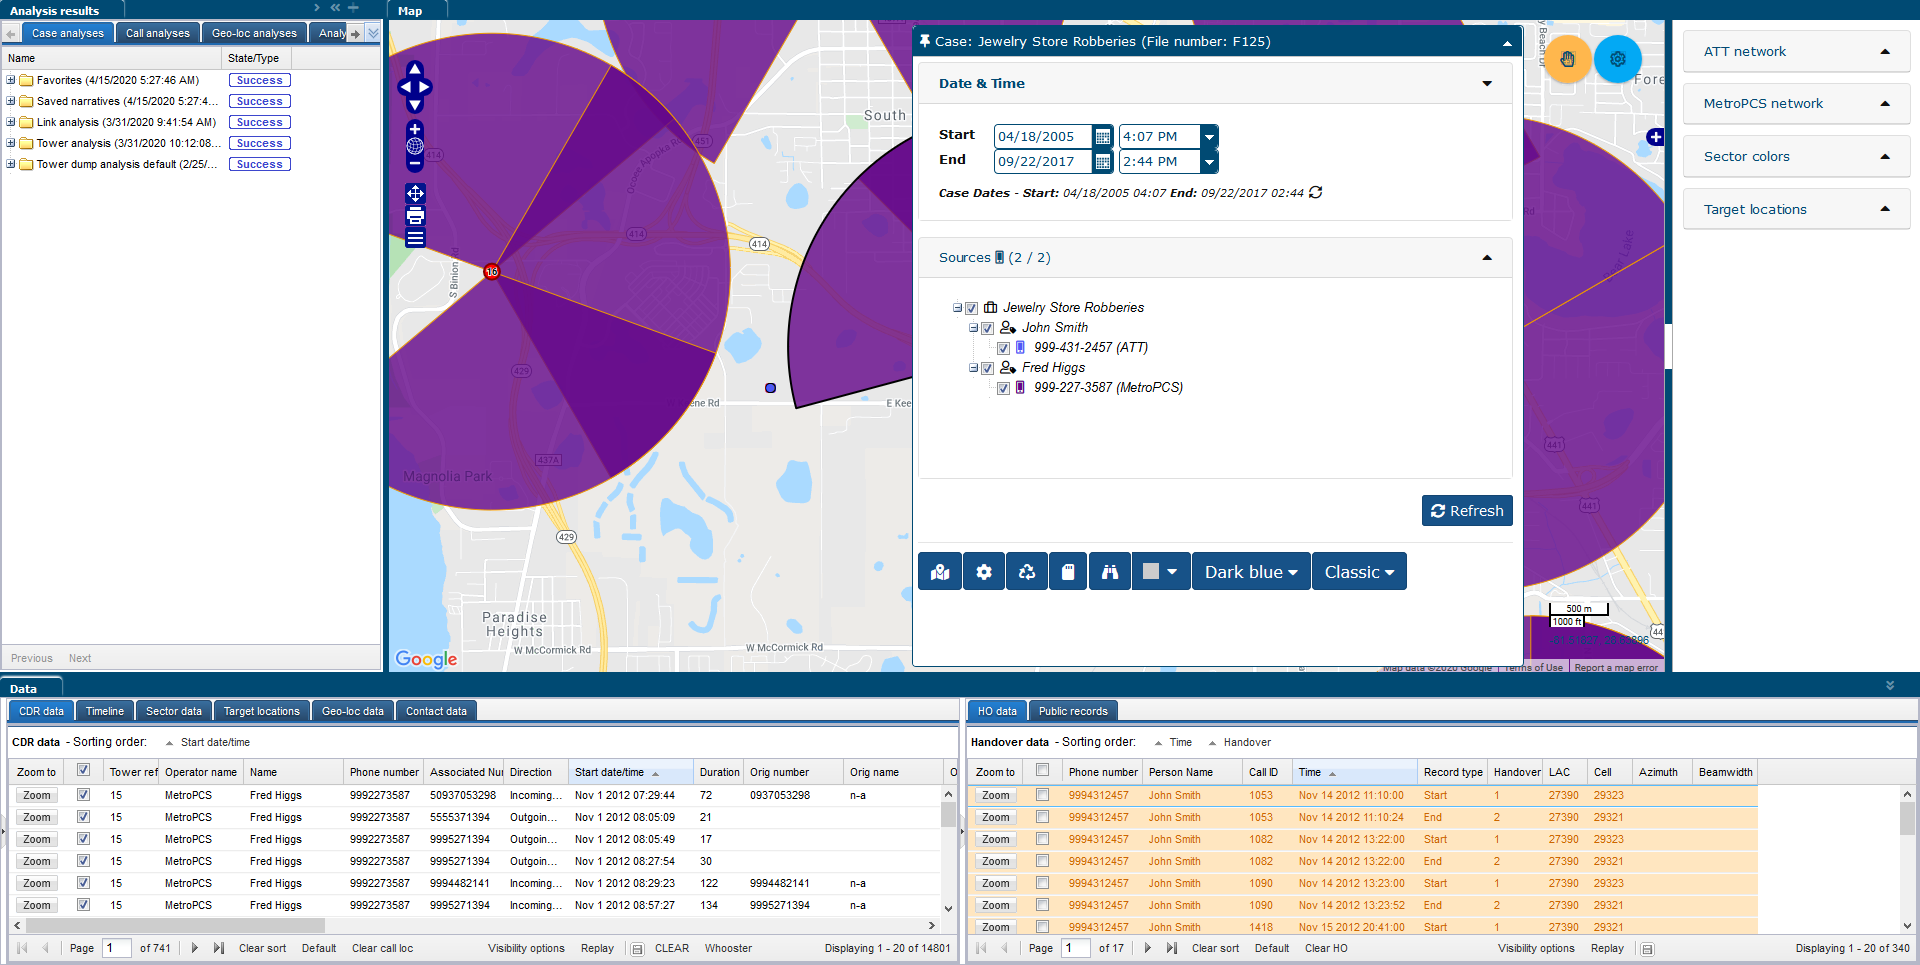Switch to the Timeline tab
The width and height of the screenshot is (1920, 965).
coord(105,711)
